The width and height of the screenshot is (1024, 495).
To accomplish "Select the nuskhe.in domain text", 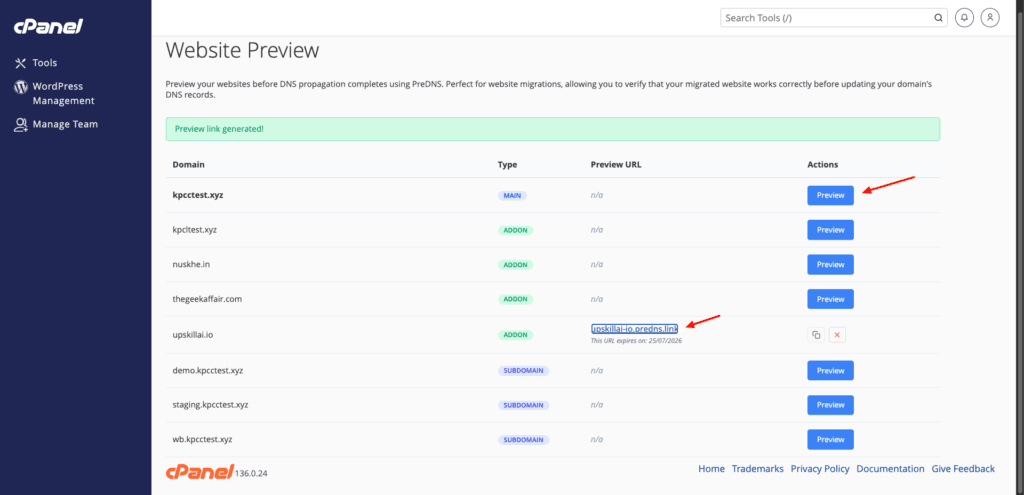I will (x=191, y=264).
